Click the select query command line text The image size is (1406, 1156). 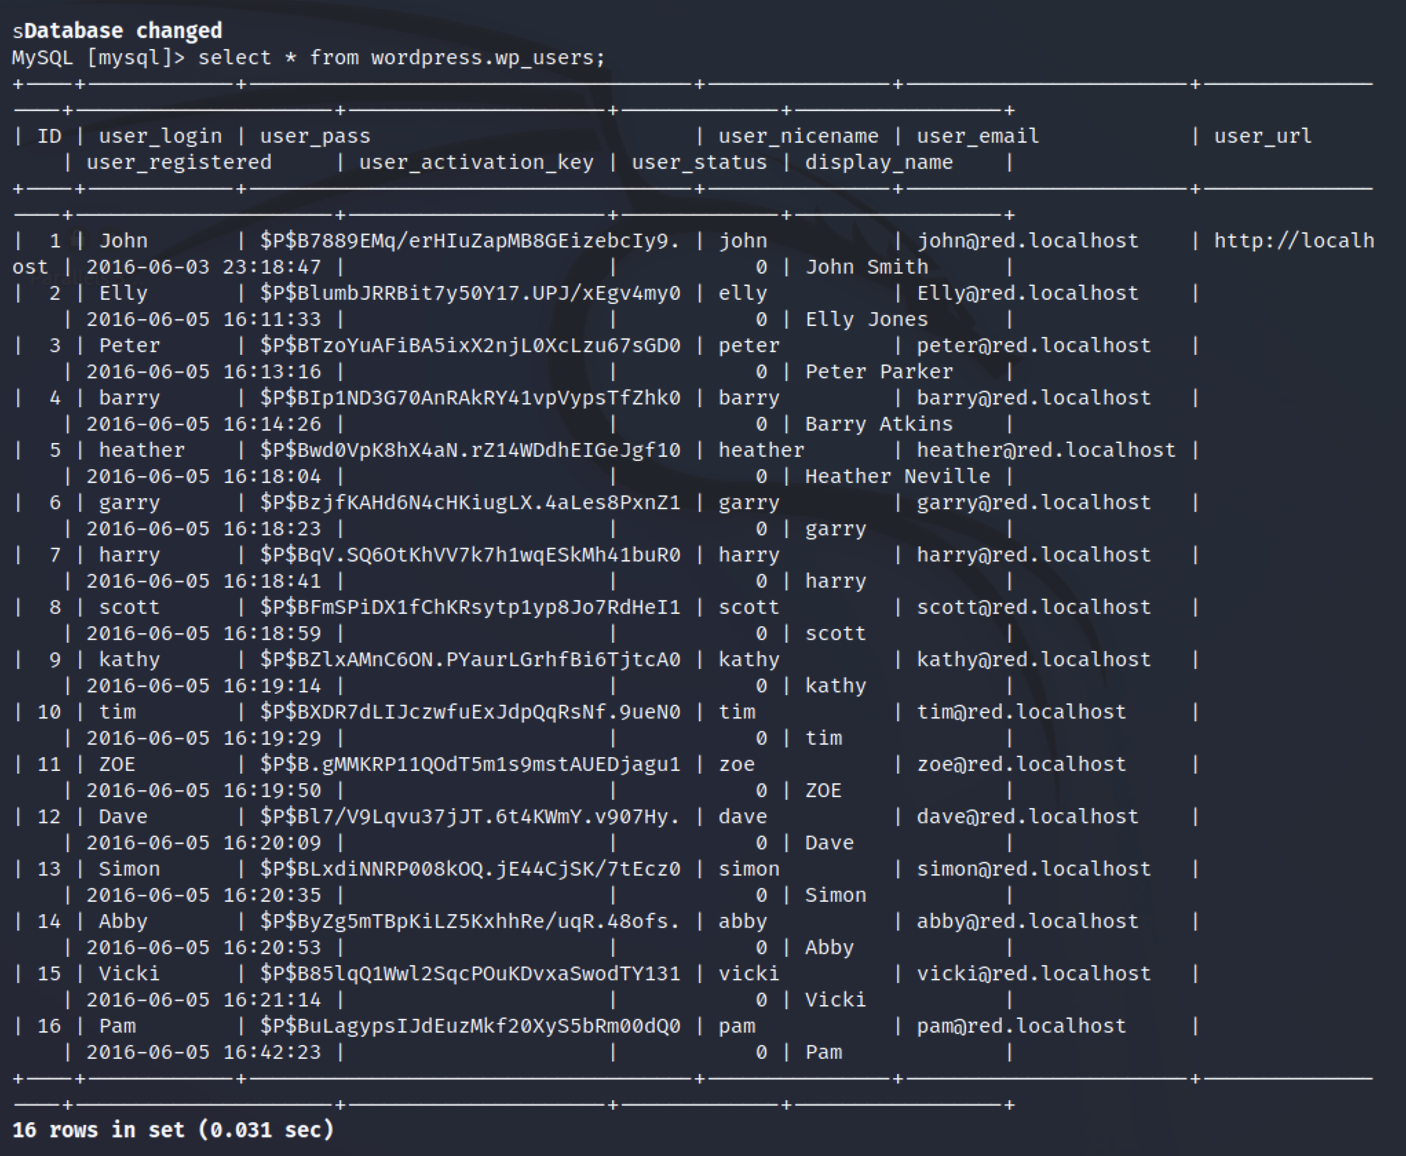click(x=401, y=58)
